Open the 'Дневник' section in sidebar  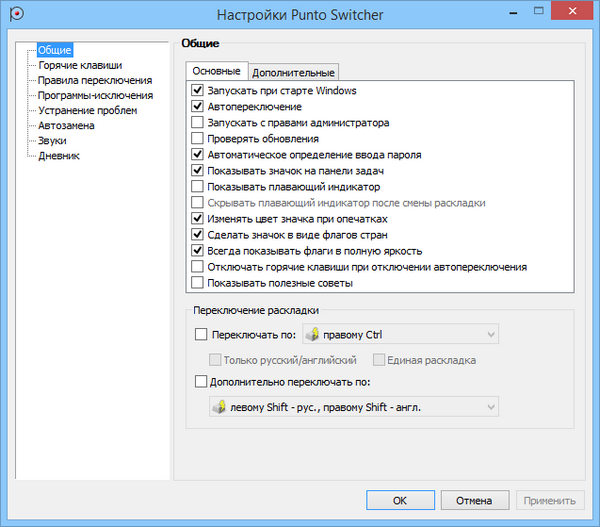59,156
